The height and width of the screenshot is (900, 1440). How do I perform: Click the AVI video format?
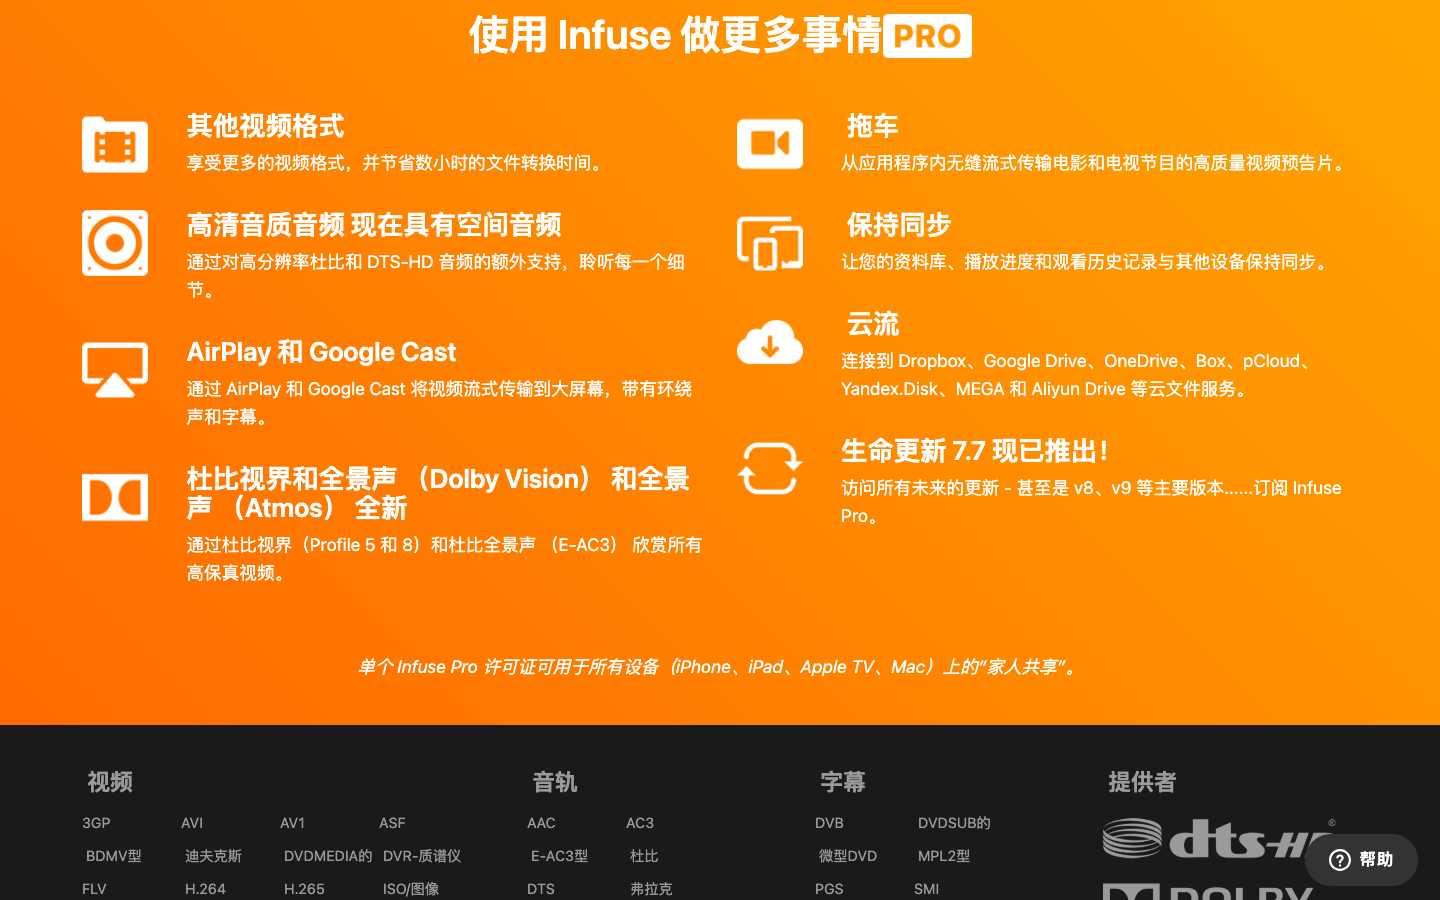tap(192, 823)
